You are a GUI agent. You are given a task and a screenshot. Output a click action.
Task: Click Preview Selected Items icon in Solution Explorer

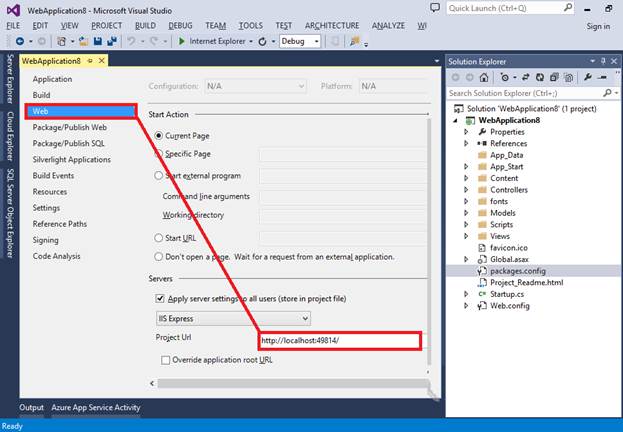click(602, 77)
